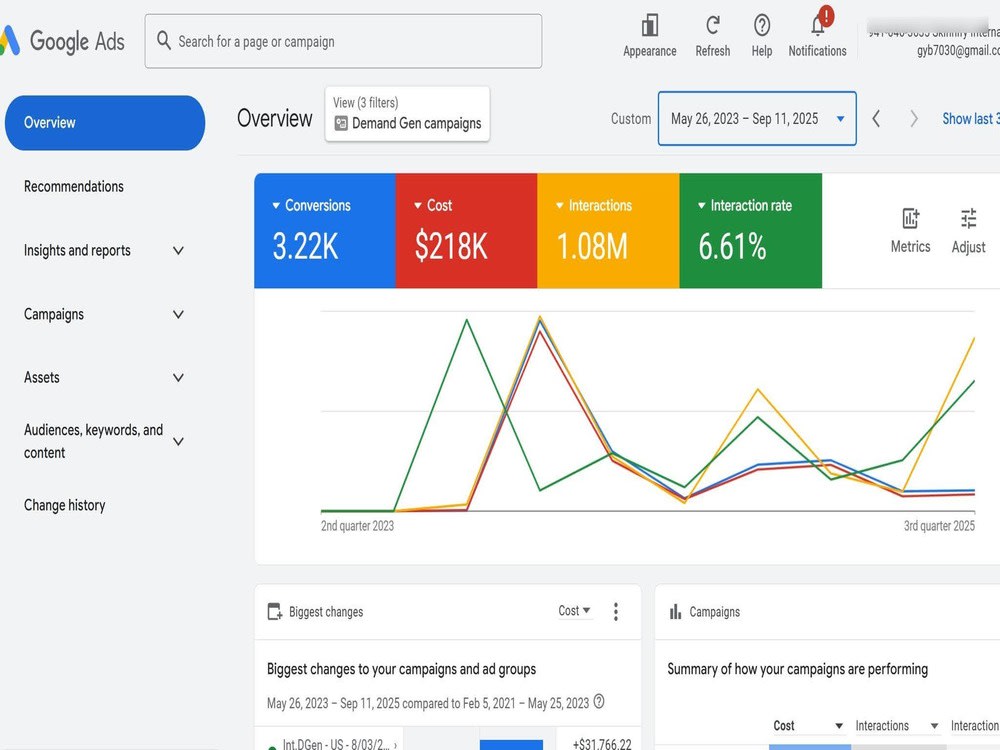
Task: Open the custom date range dropdown
Action: (757, 119)
